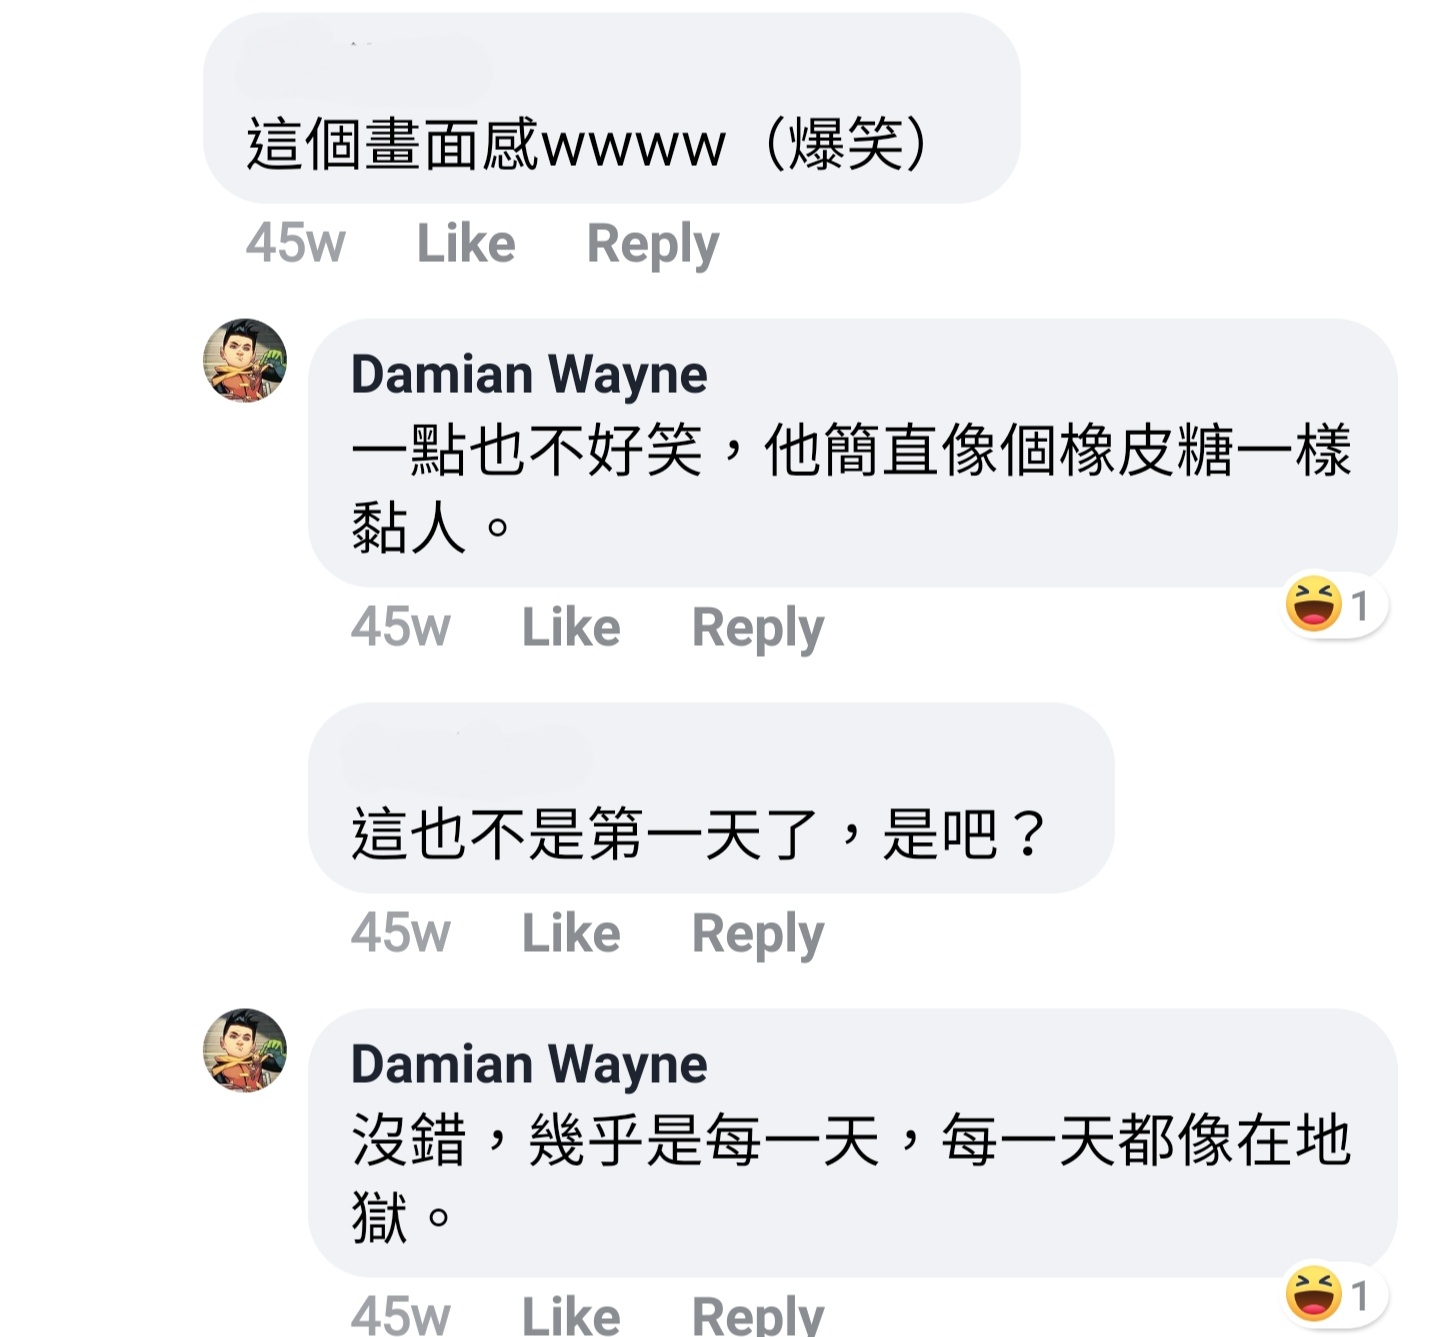The width and height of the screenshot is (1440, 1337).
Task: Reply to the 這個畫面感wwww comment
Action: (653, 245)
